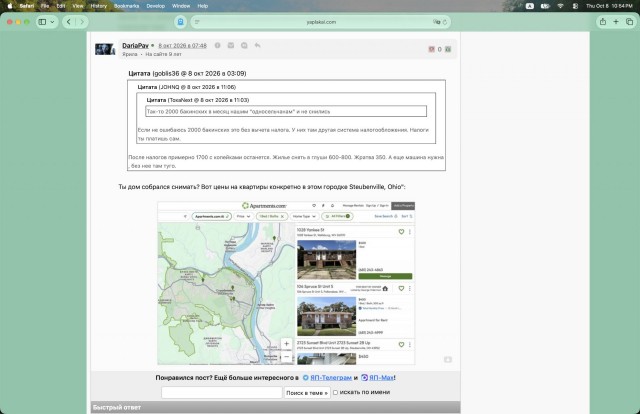Reply to the post via the arrow icon
This screenshot has width=640, height=414.
point(257,45)
